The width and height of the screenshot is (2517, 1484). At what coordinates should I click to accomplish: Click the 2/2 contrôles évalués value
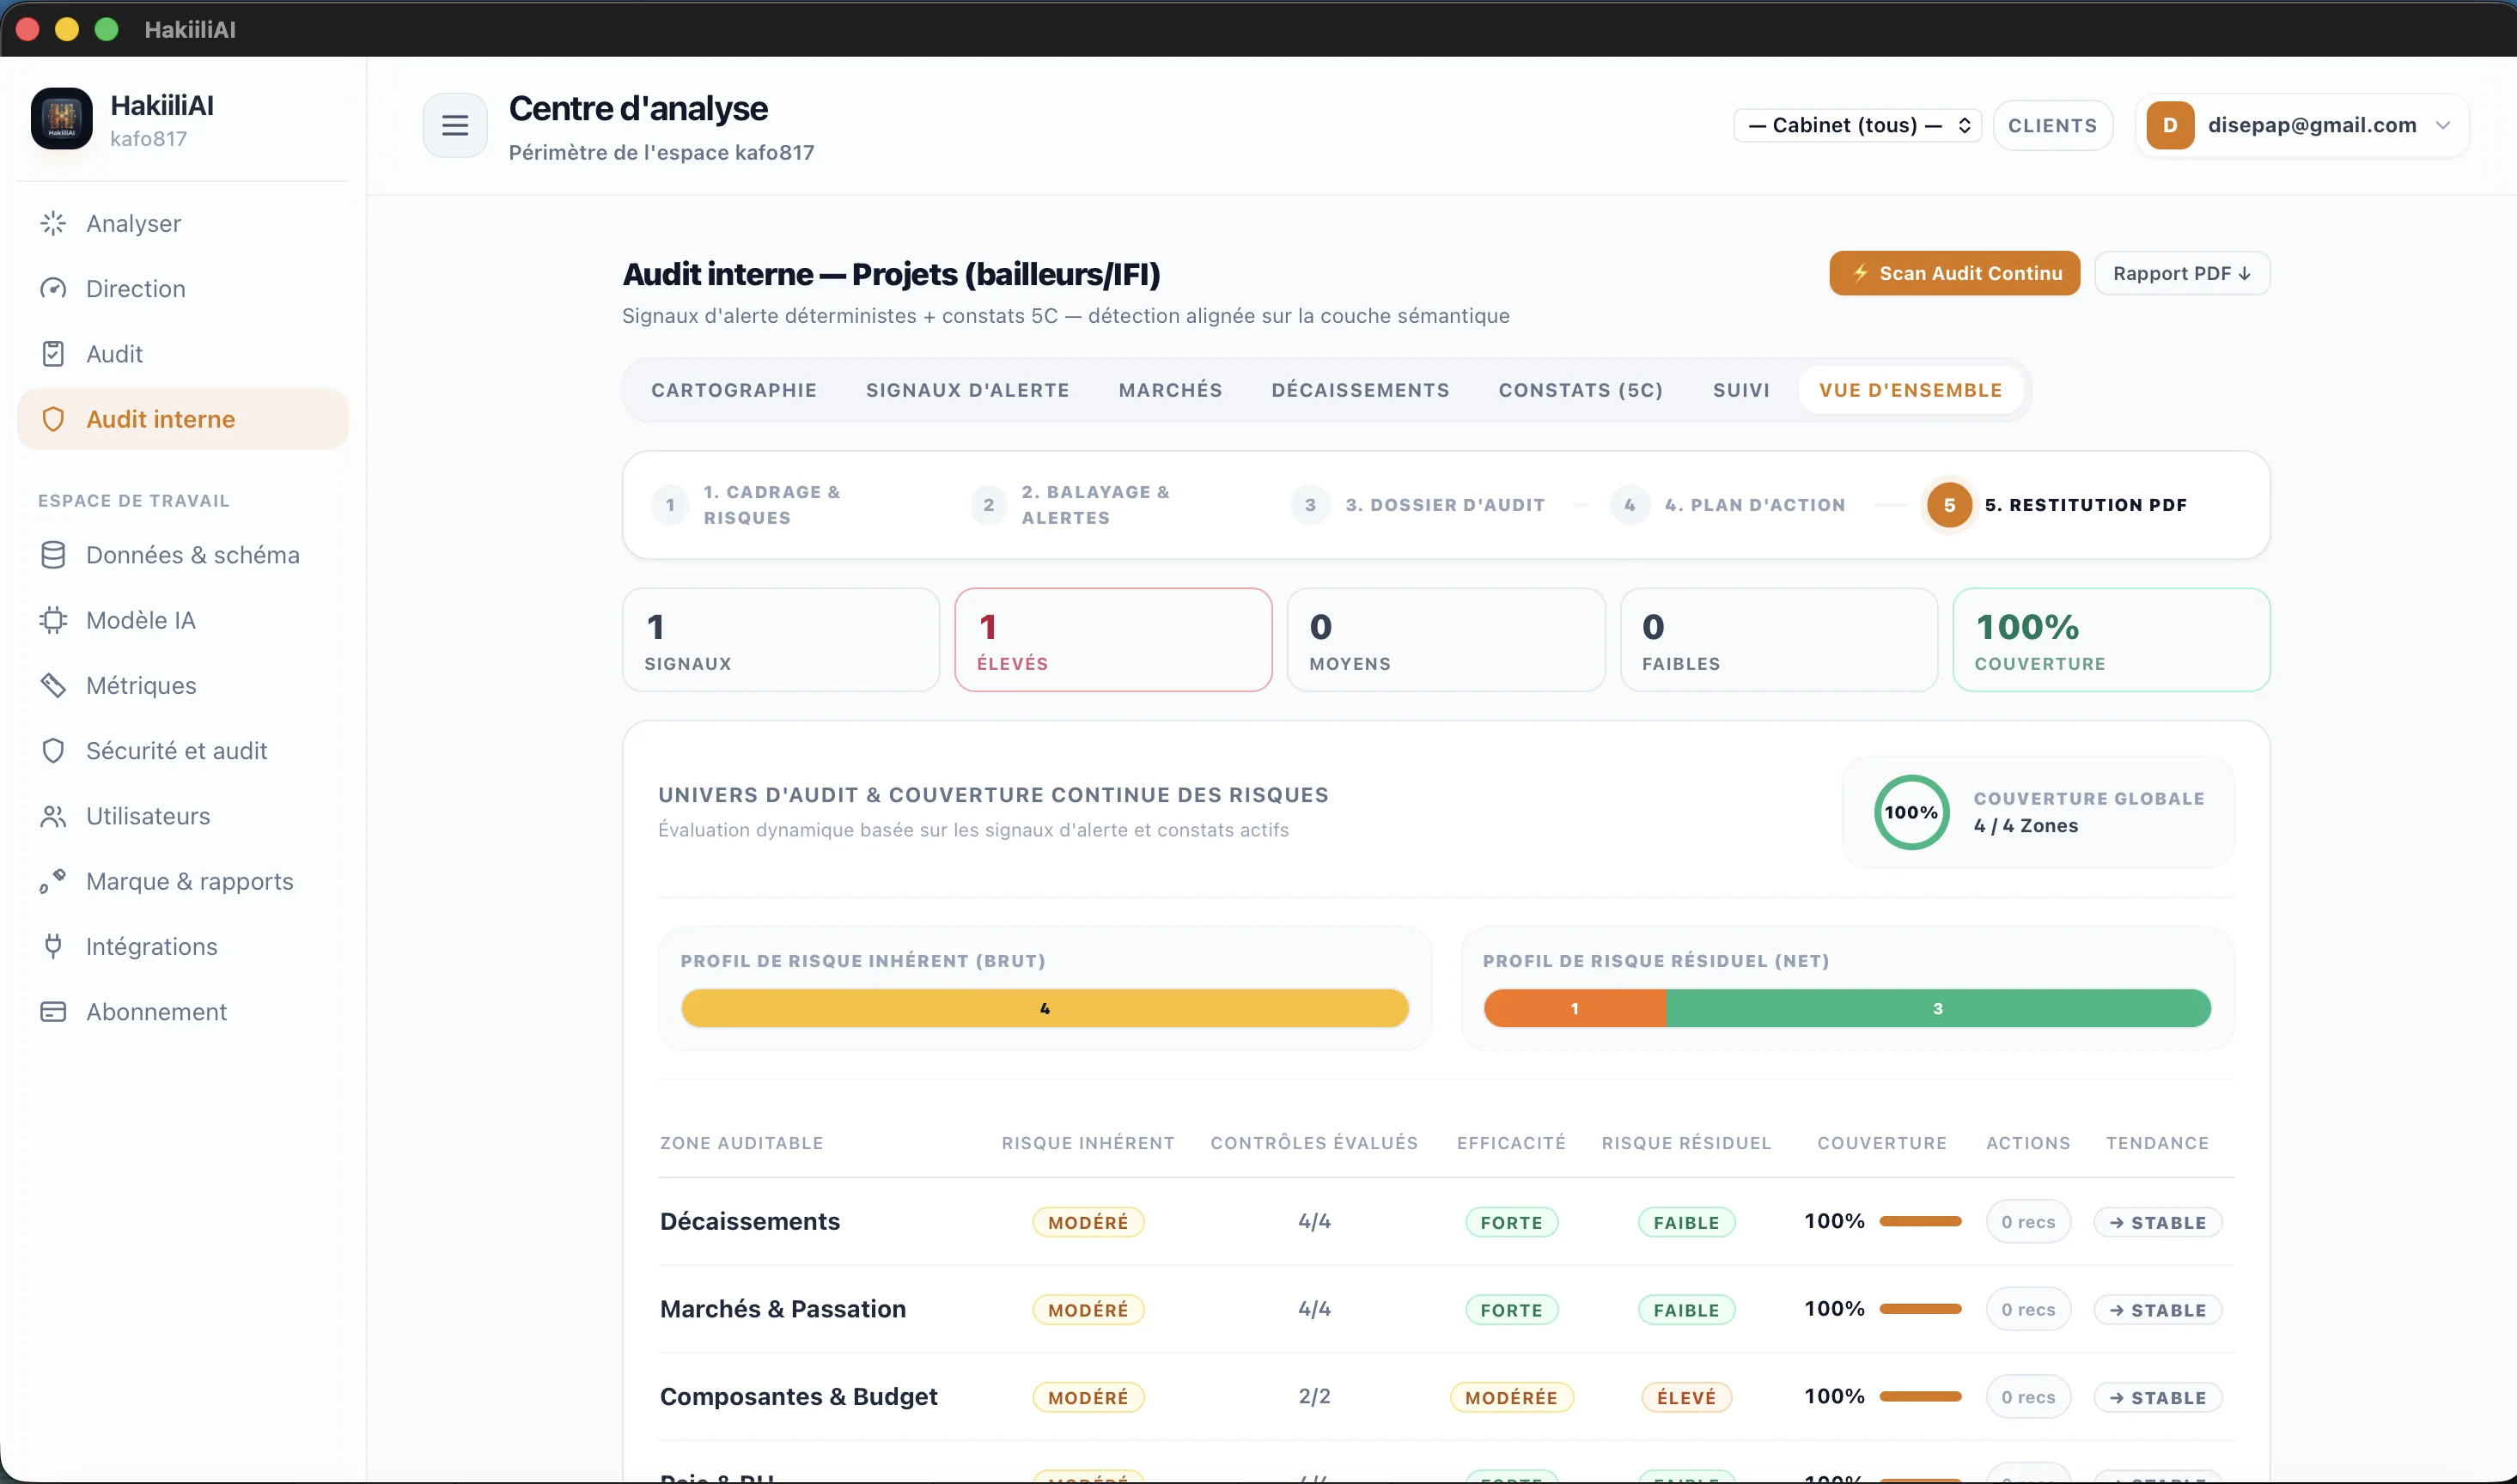(1314, 1397)
